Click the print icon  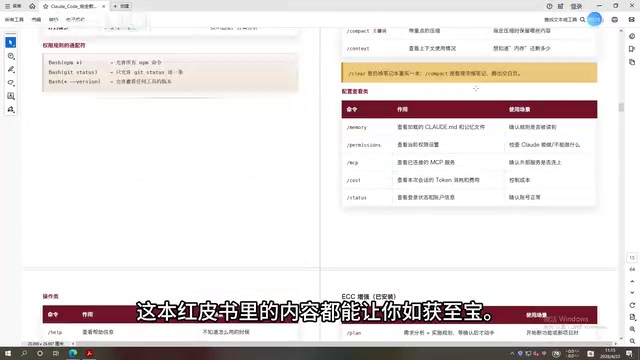(x=615, y=20)
